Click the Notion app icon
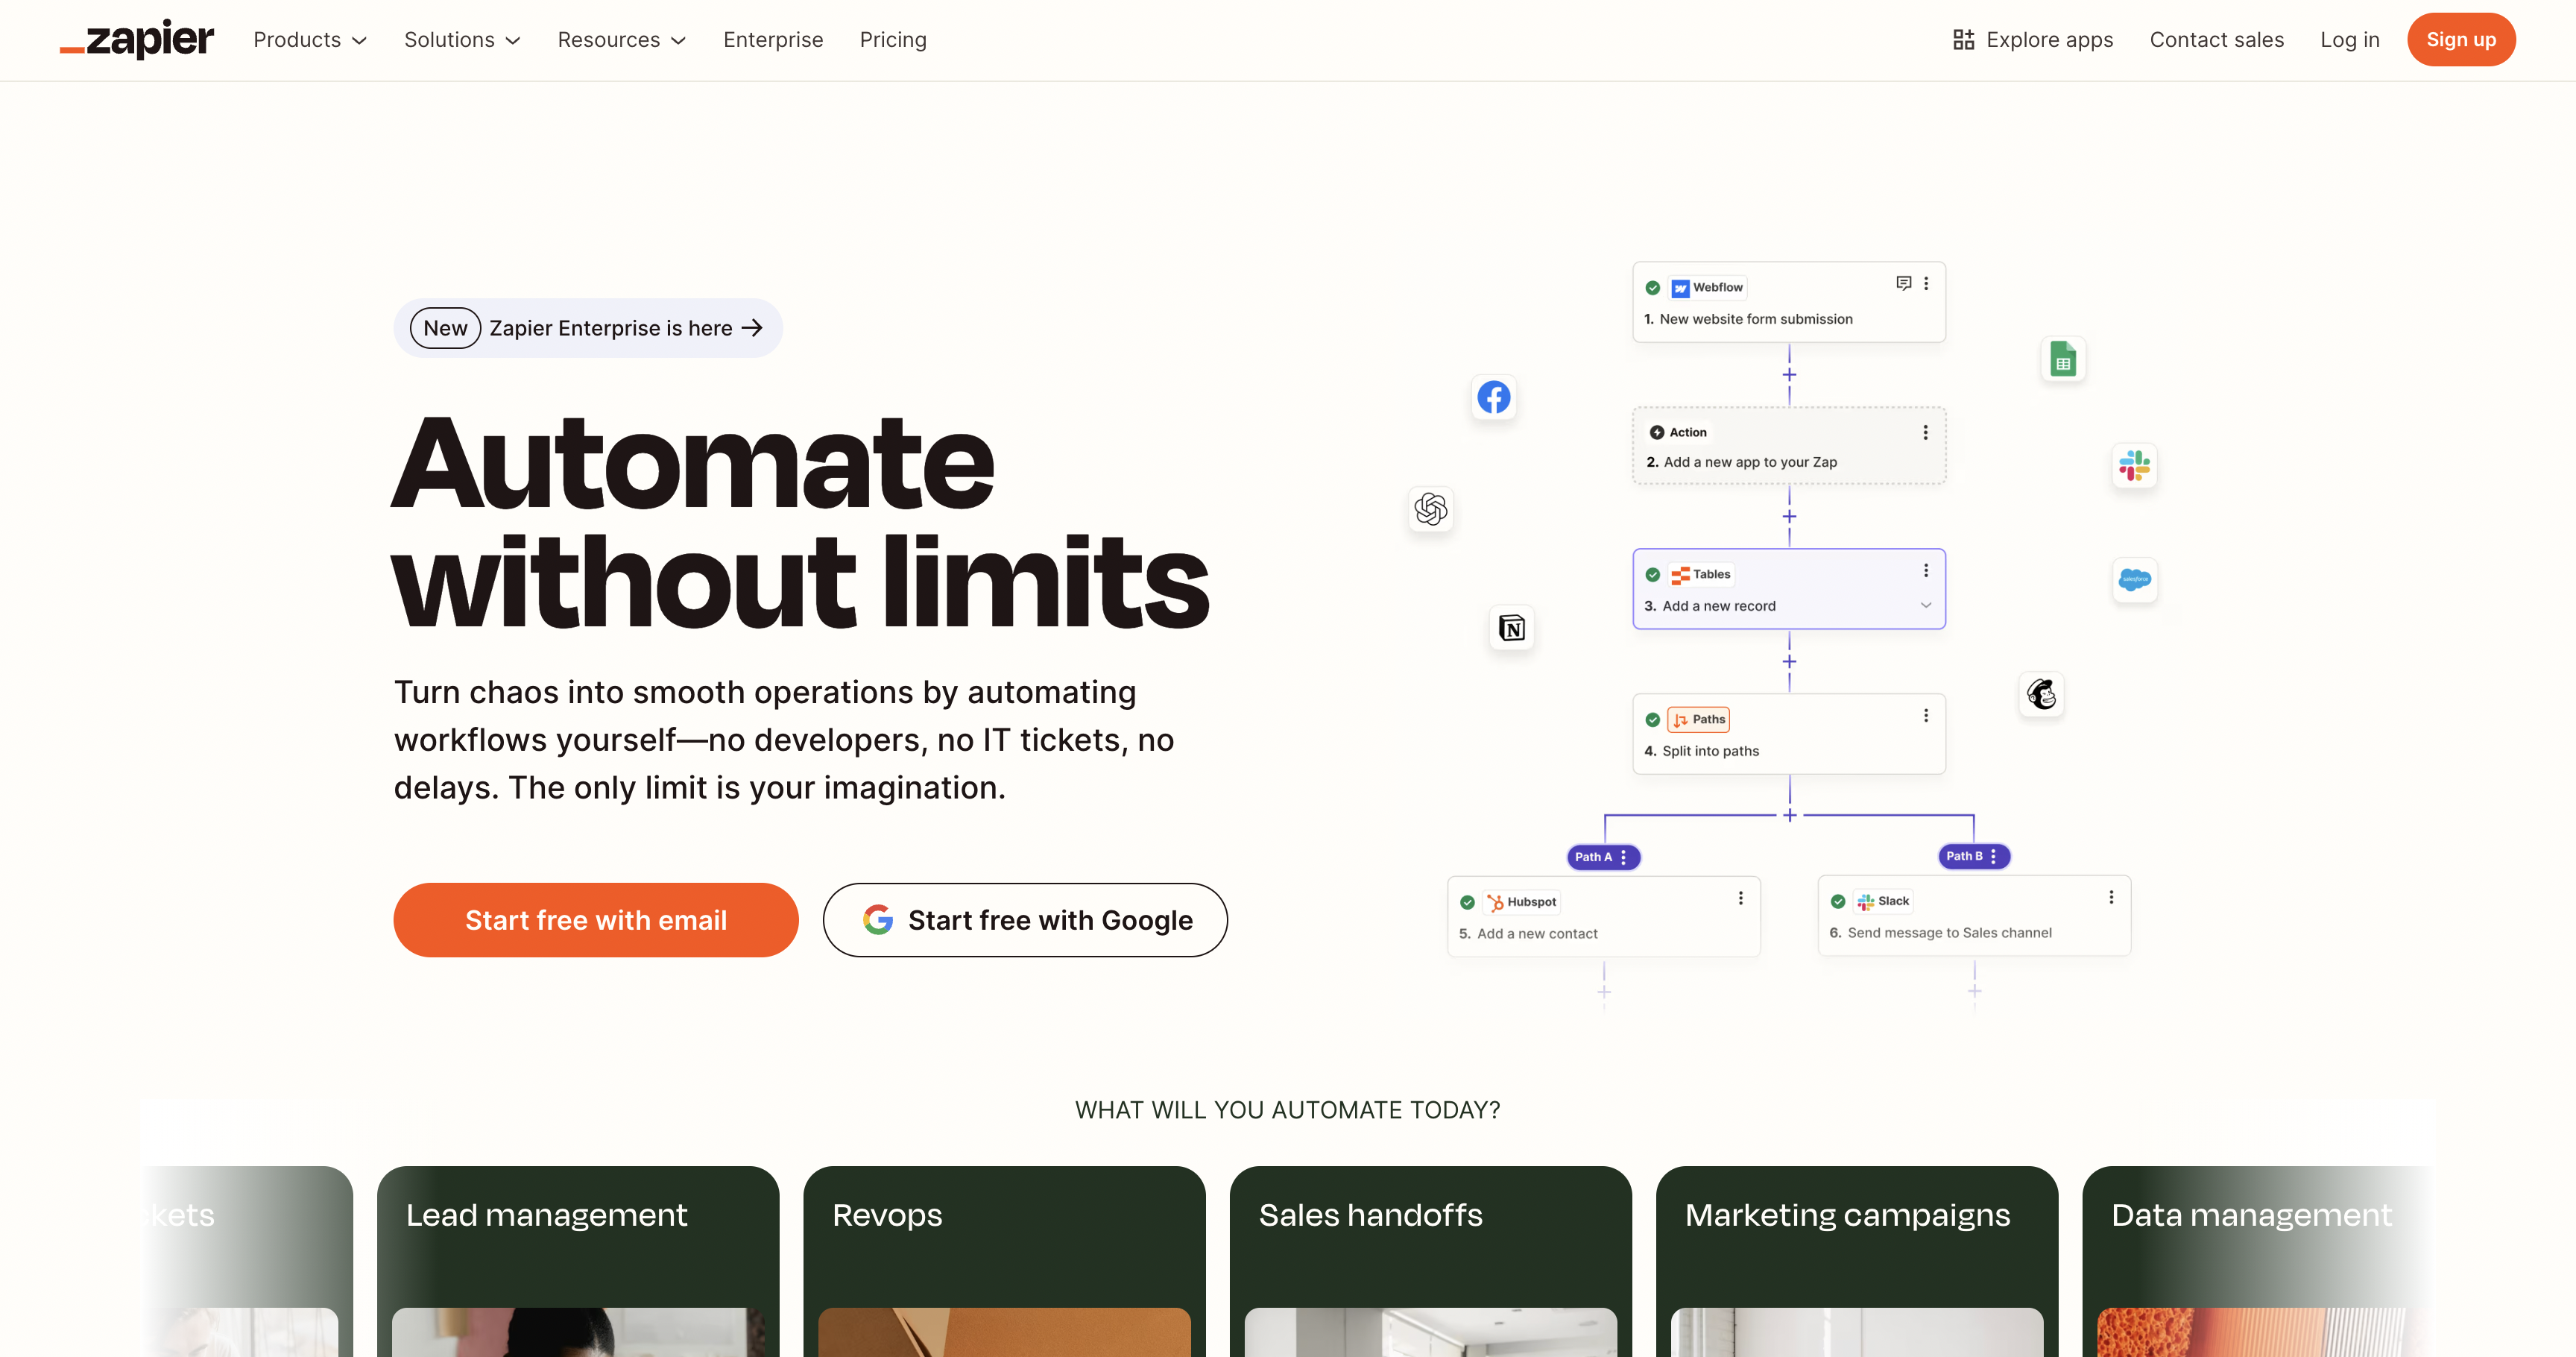Image resolution: width=2576 pixels, height=1357 pixels. click(1511, 628)
